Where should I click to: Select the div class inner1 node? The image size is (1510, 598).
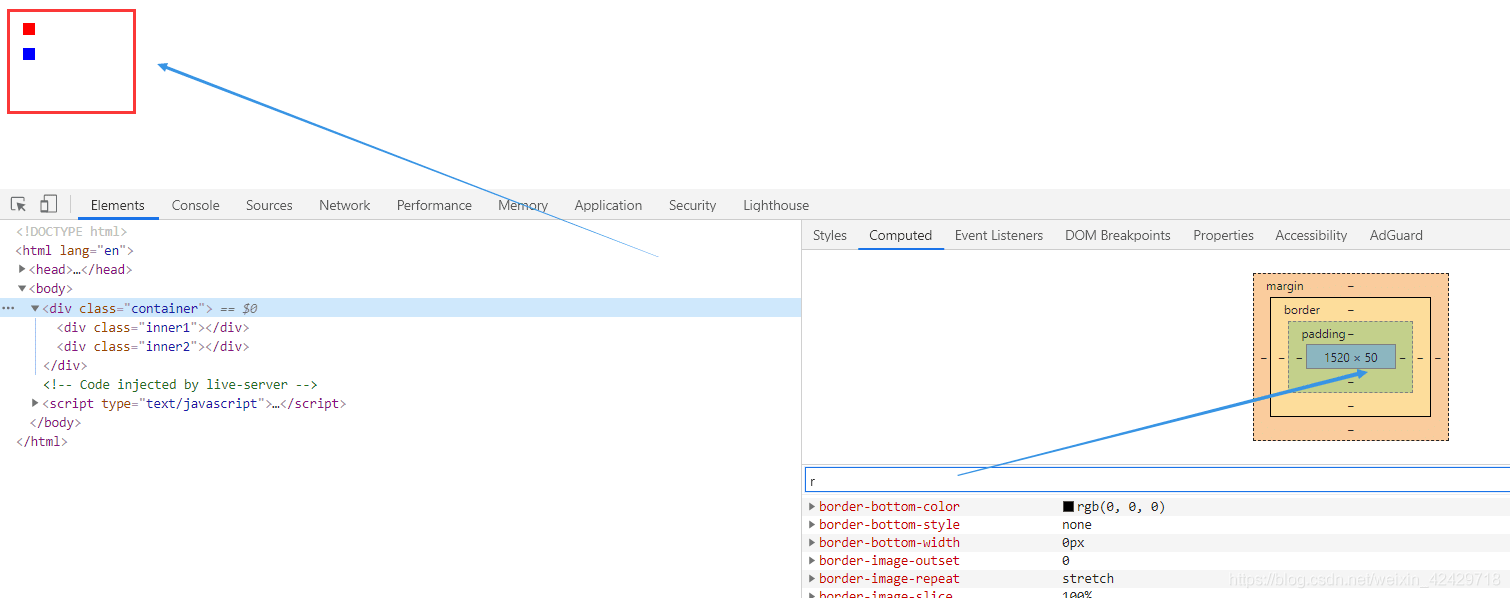[153, 327]
